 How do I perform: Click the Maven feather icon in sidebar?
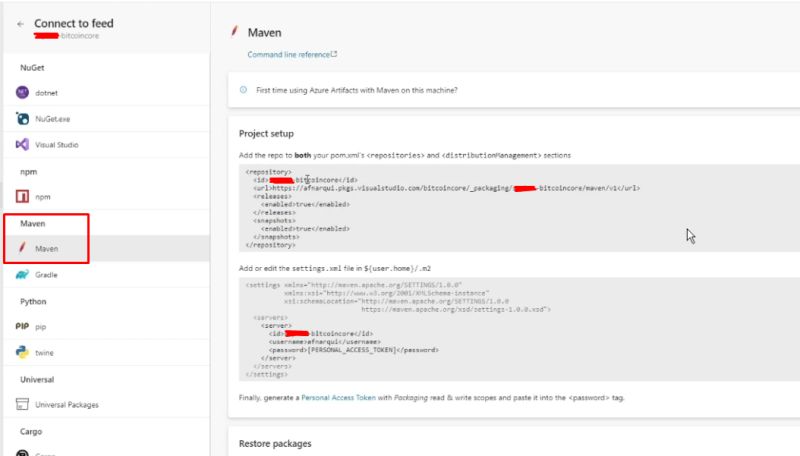click(x=22, y=248)
